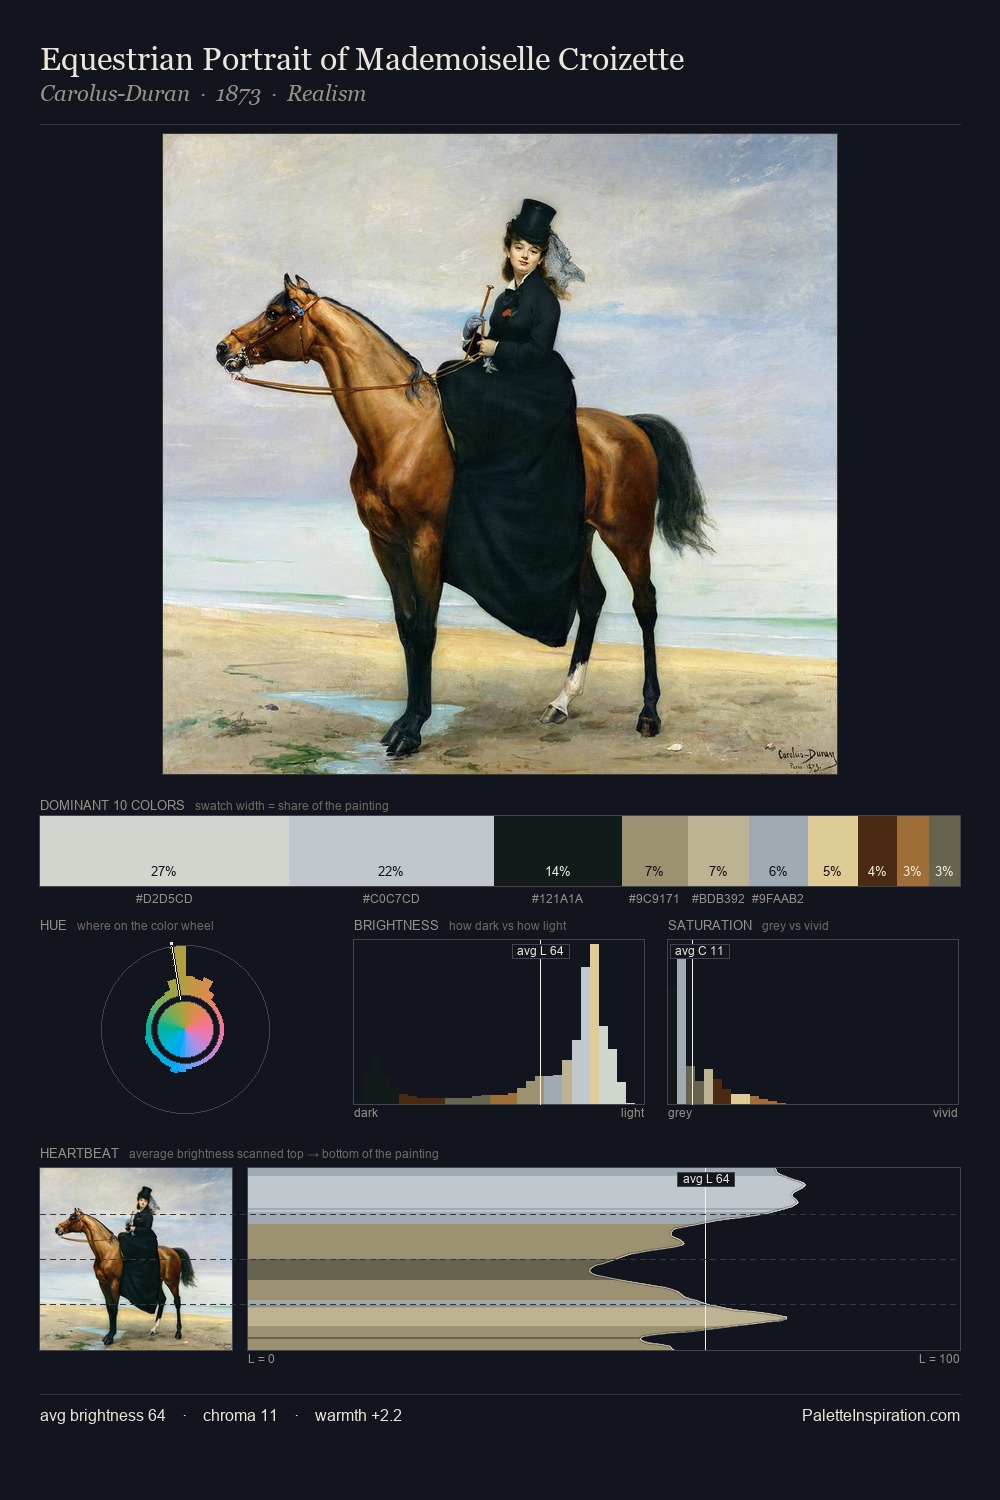Image resolution: width=1000 pixels, height=1500 pixels.
Task: Click the orange-brown 3% swatch
Action: pos(913,851)
